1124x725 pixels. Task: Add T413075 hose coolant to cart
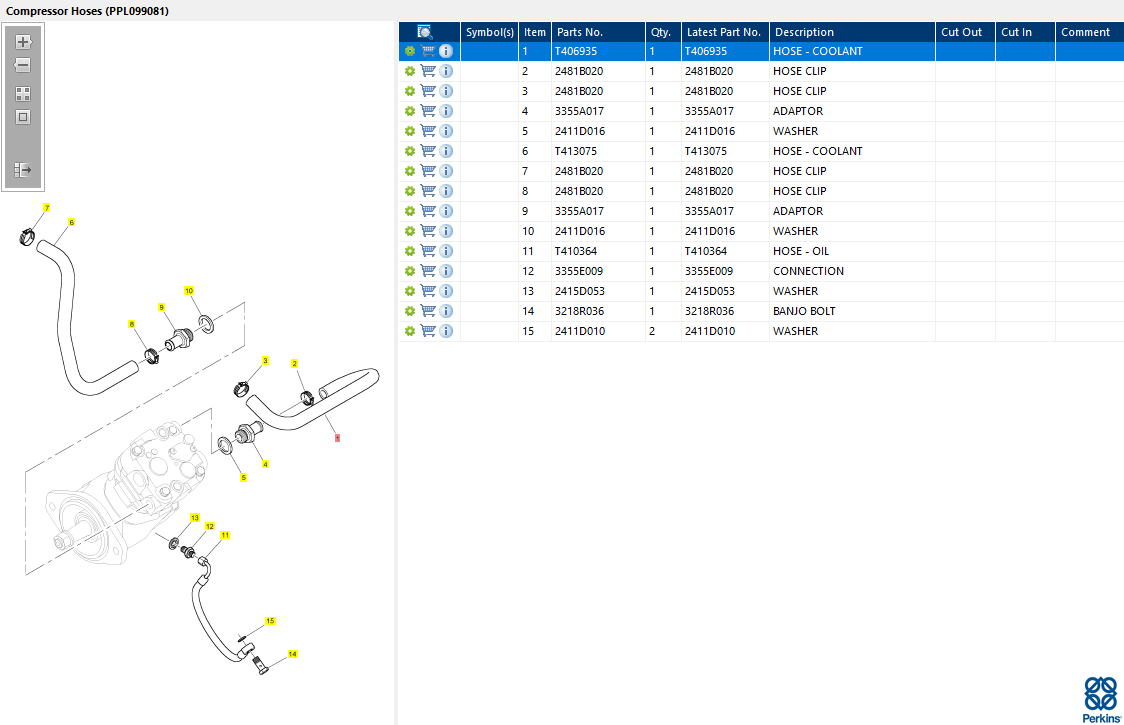point(428,151)
